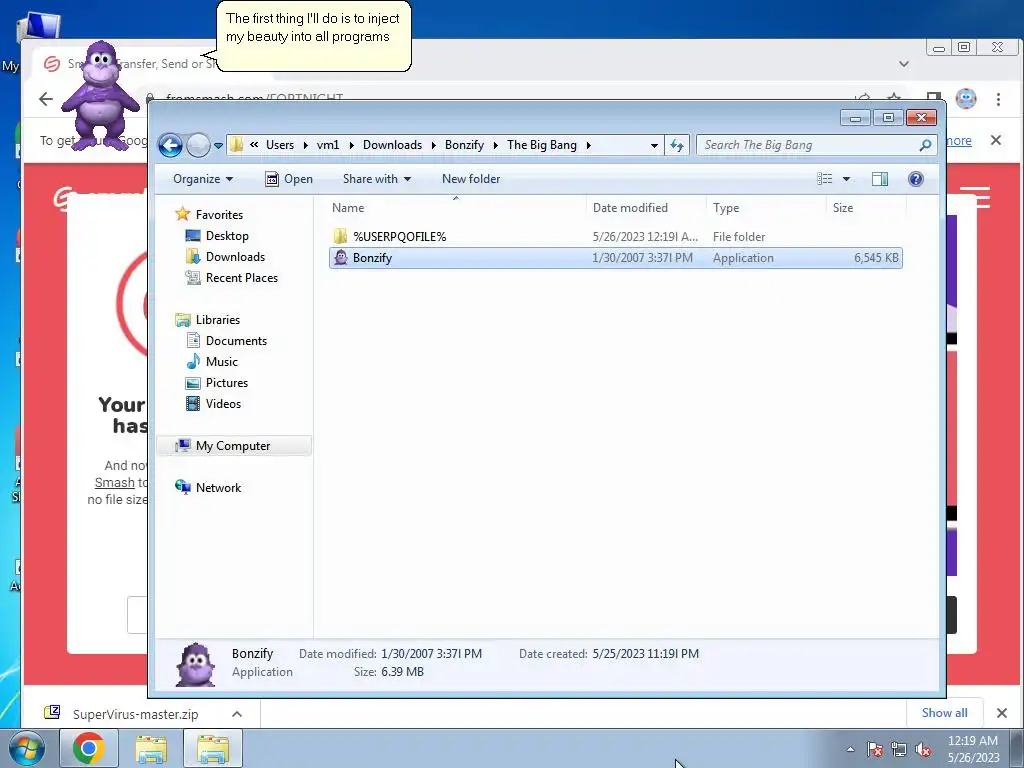Viewport: 1024px width, 768px height.
Task: Open Explorer help icon
Action: click(x=916, y=179)
